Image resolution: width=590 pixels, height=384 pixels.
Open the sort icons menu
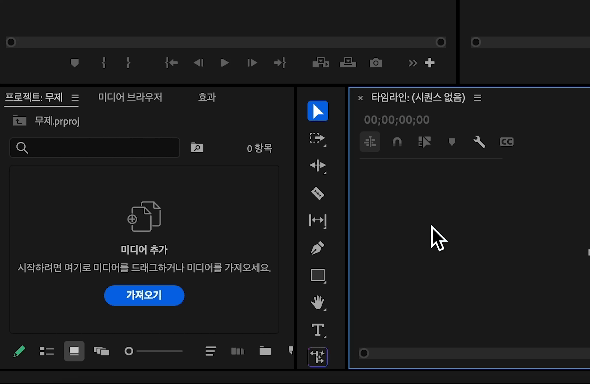211,351
